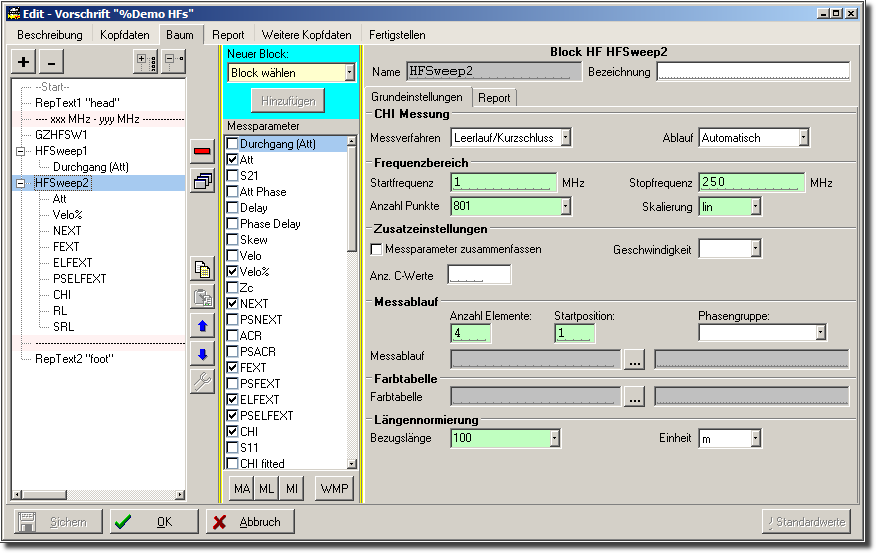
Task: Collapse the HFSweep2 tree node
Action: (21, 183)
